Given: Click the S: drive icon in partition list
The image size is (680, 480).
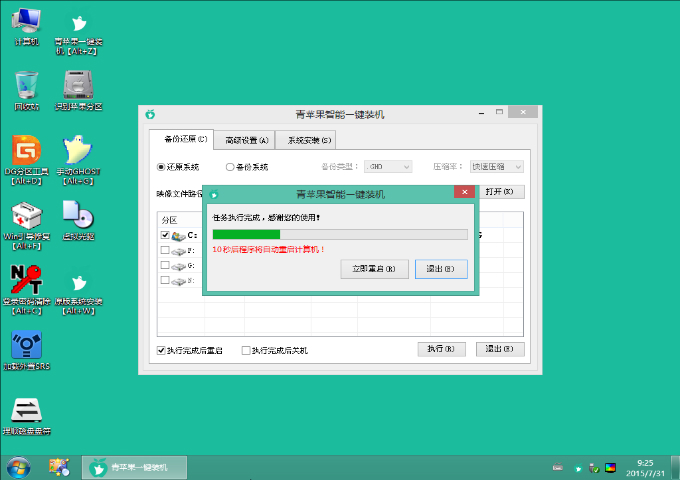Looking at the screenshot, I should [x=178, y=281].
